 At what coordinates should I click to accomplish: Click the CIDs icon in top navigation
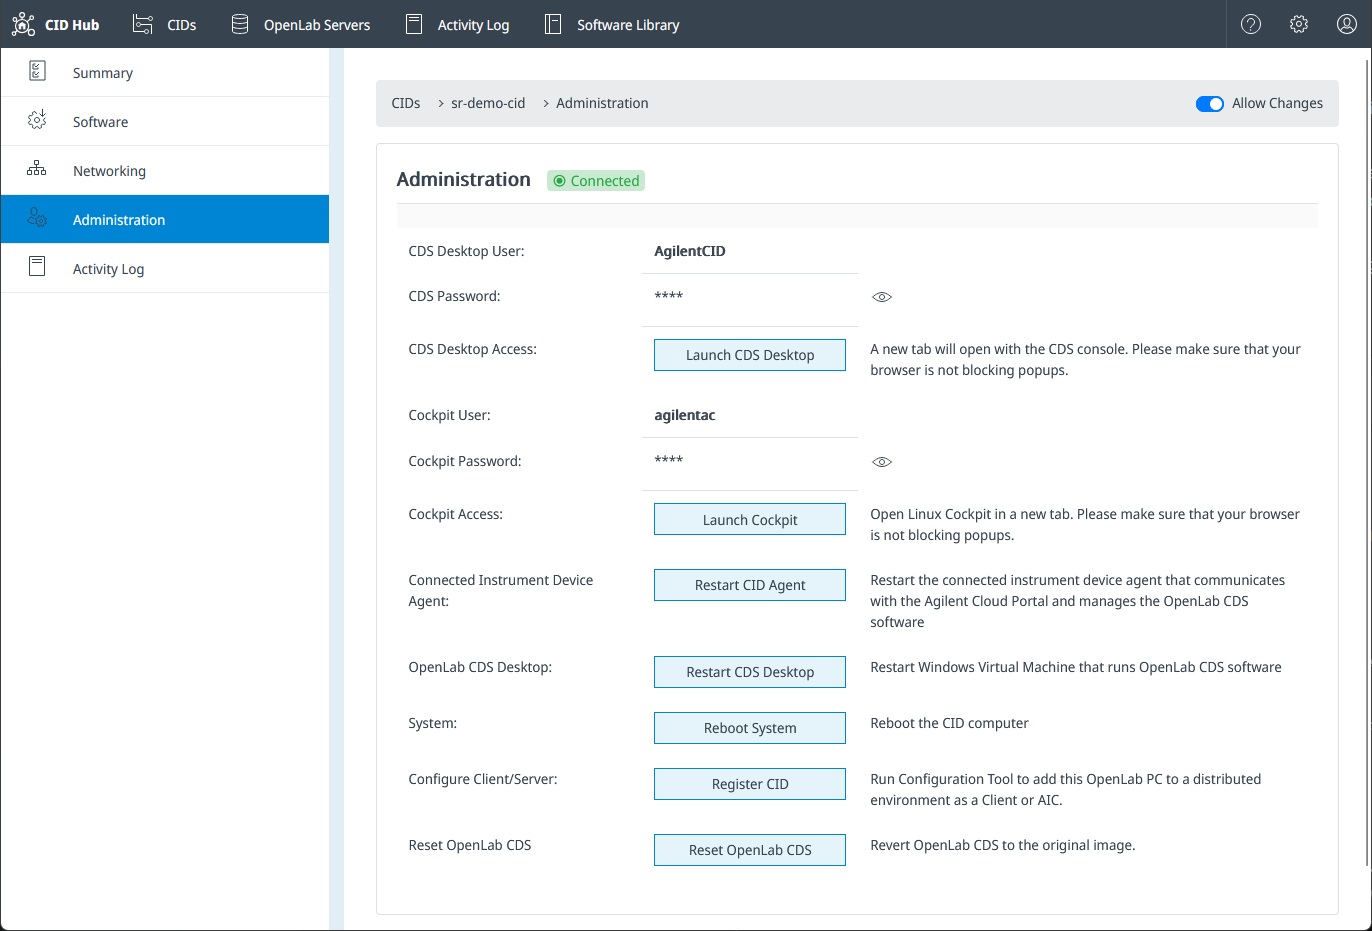[x=143, y=24]
